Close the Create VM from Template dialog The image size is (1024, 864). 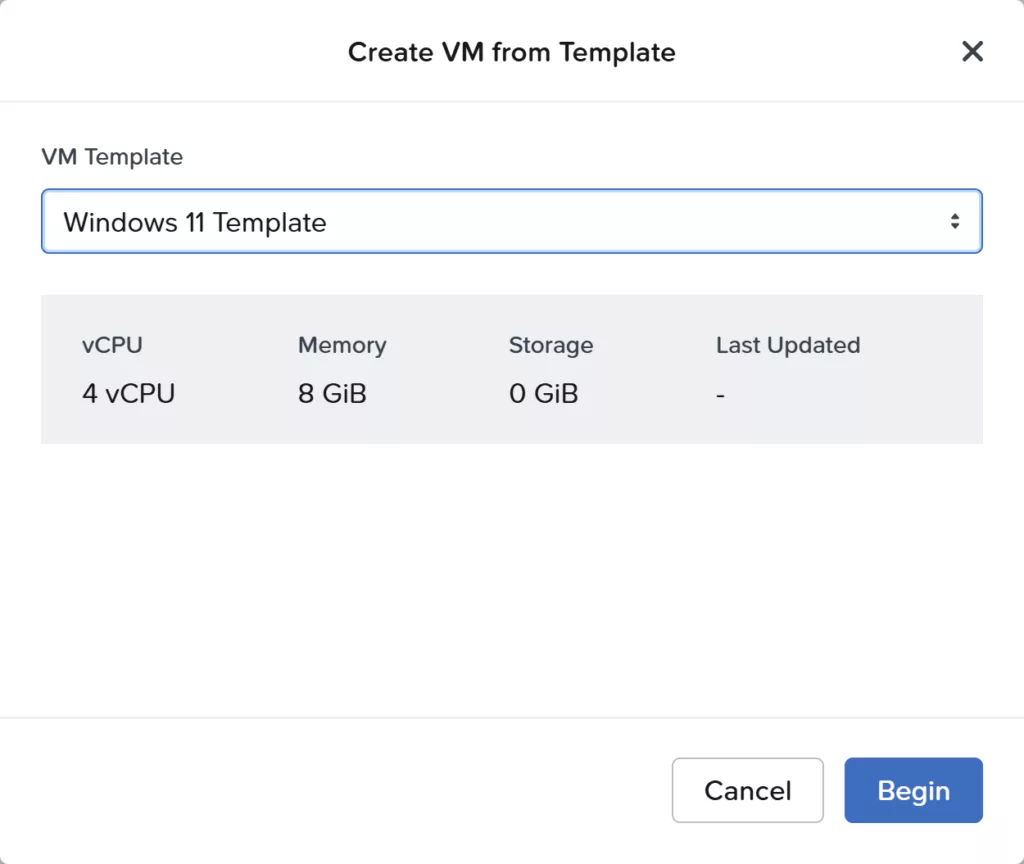click(x=972, y=52)
